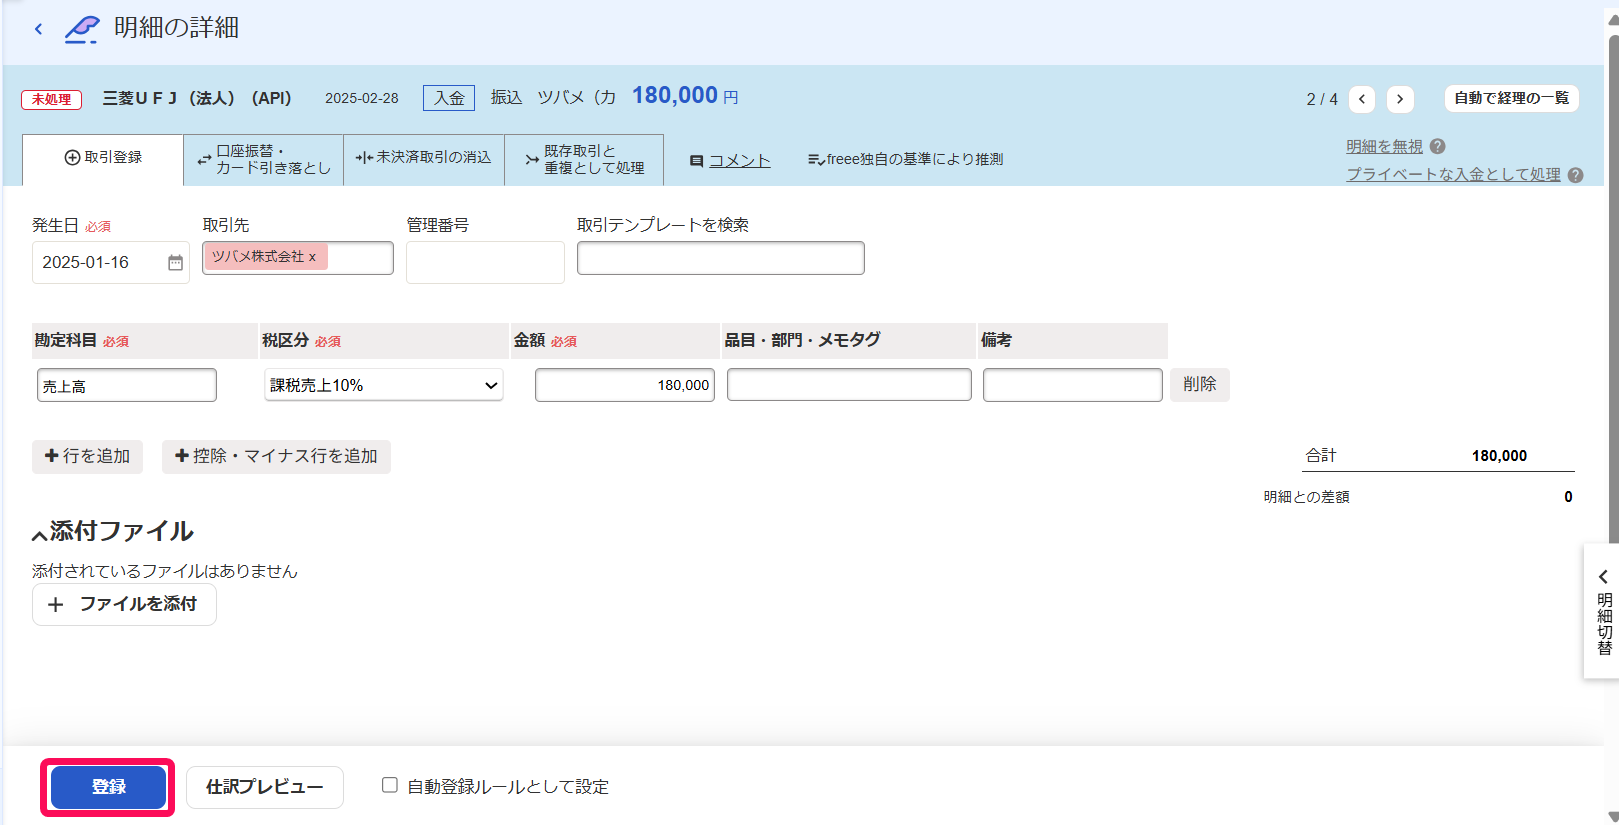The height and width of the screenshot is (825, 1619).
Task: Open the コメント comment link
Action: [740, 160]
